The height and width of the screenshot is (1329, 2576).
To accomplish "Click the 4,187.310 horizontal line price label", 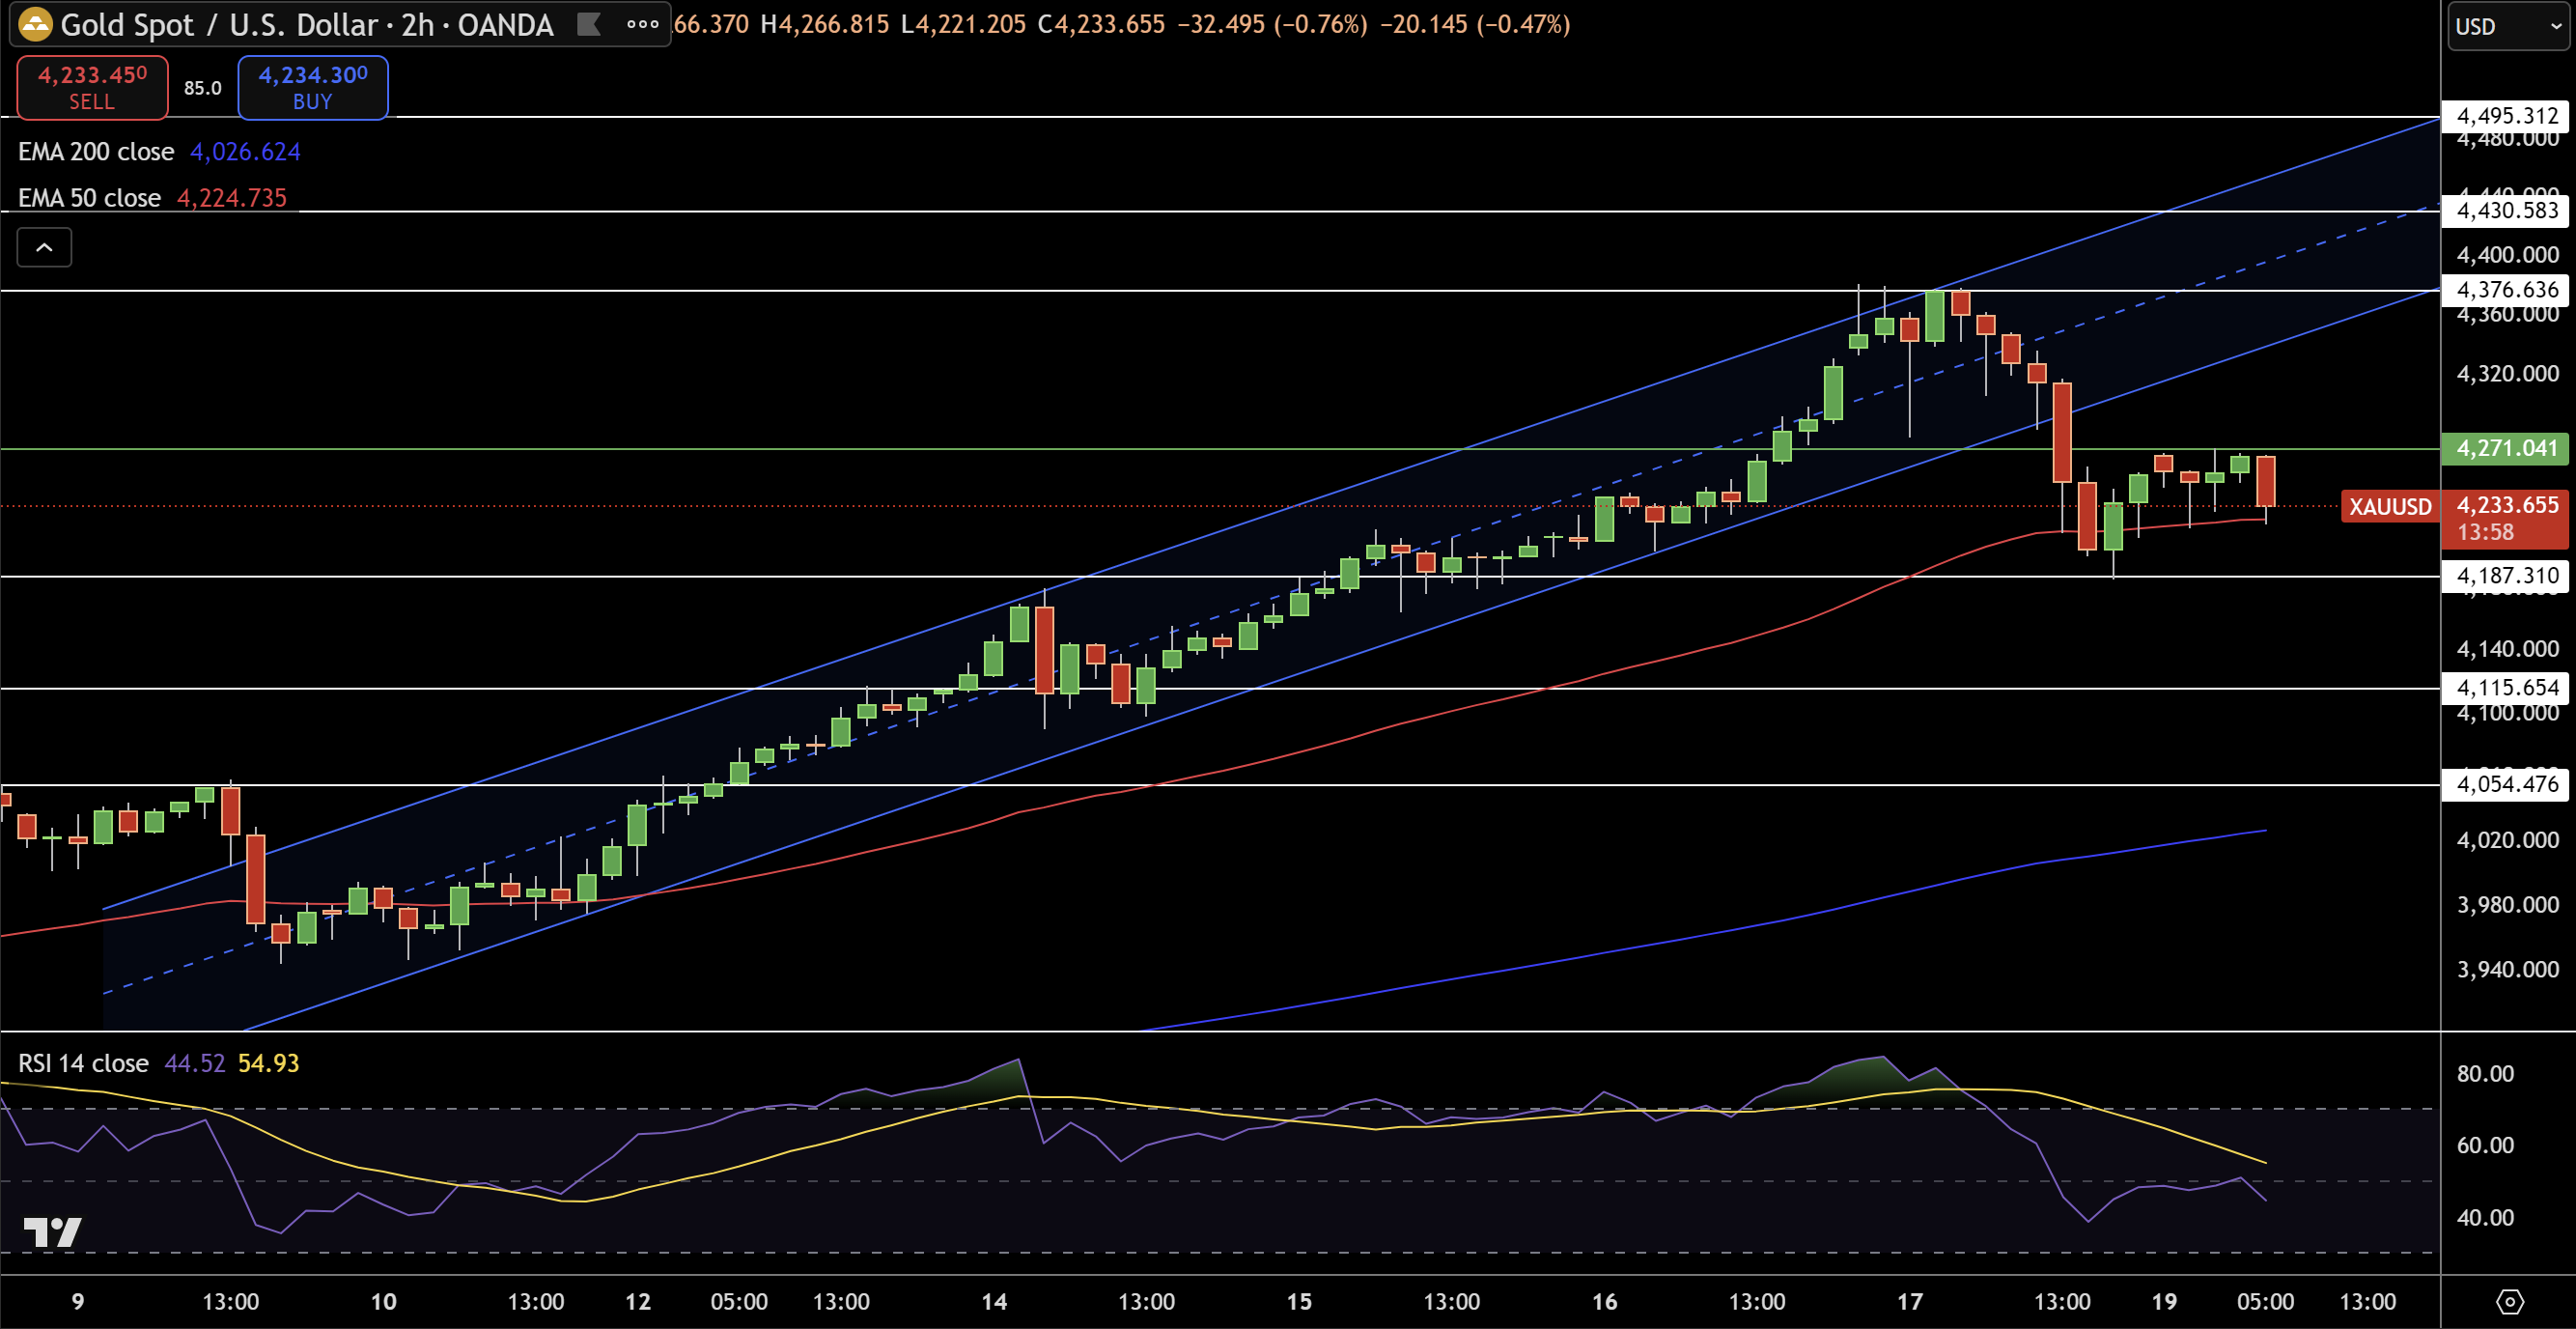I will coord(2505,575).
